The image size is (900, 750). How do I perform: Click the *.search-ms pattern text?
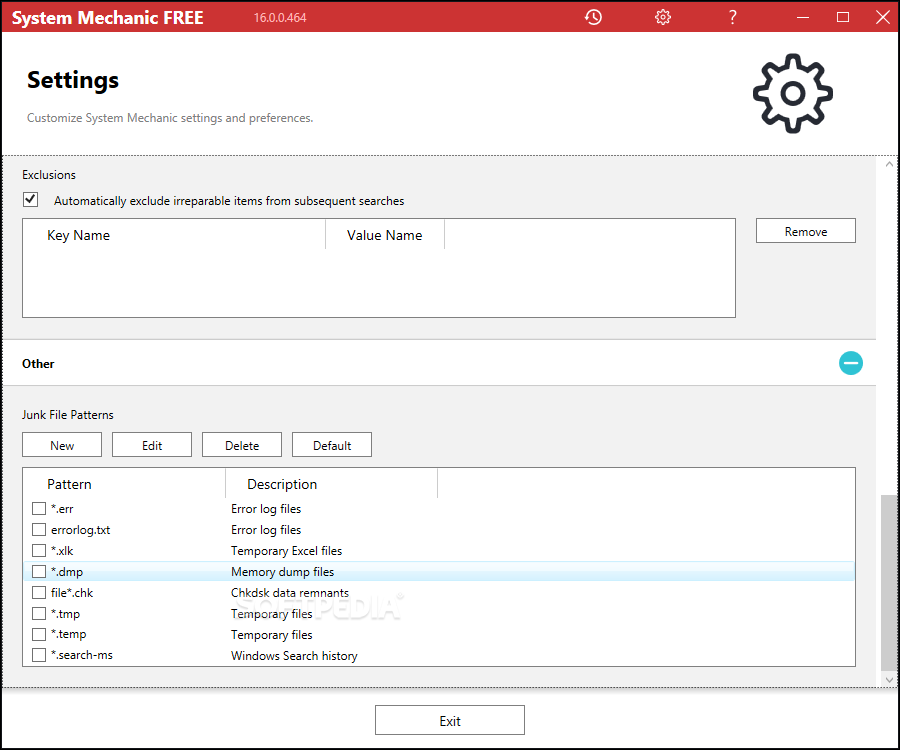tap(82, 655)
